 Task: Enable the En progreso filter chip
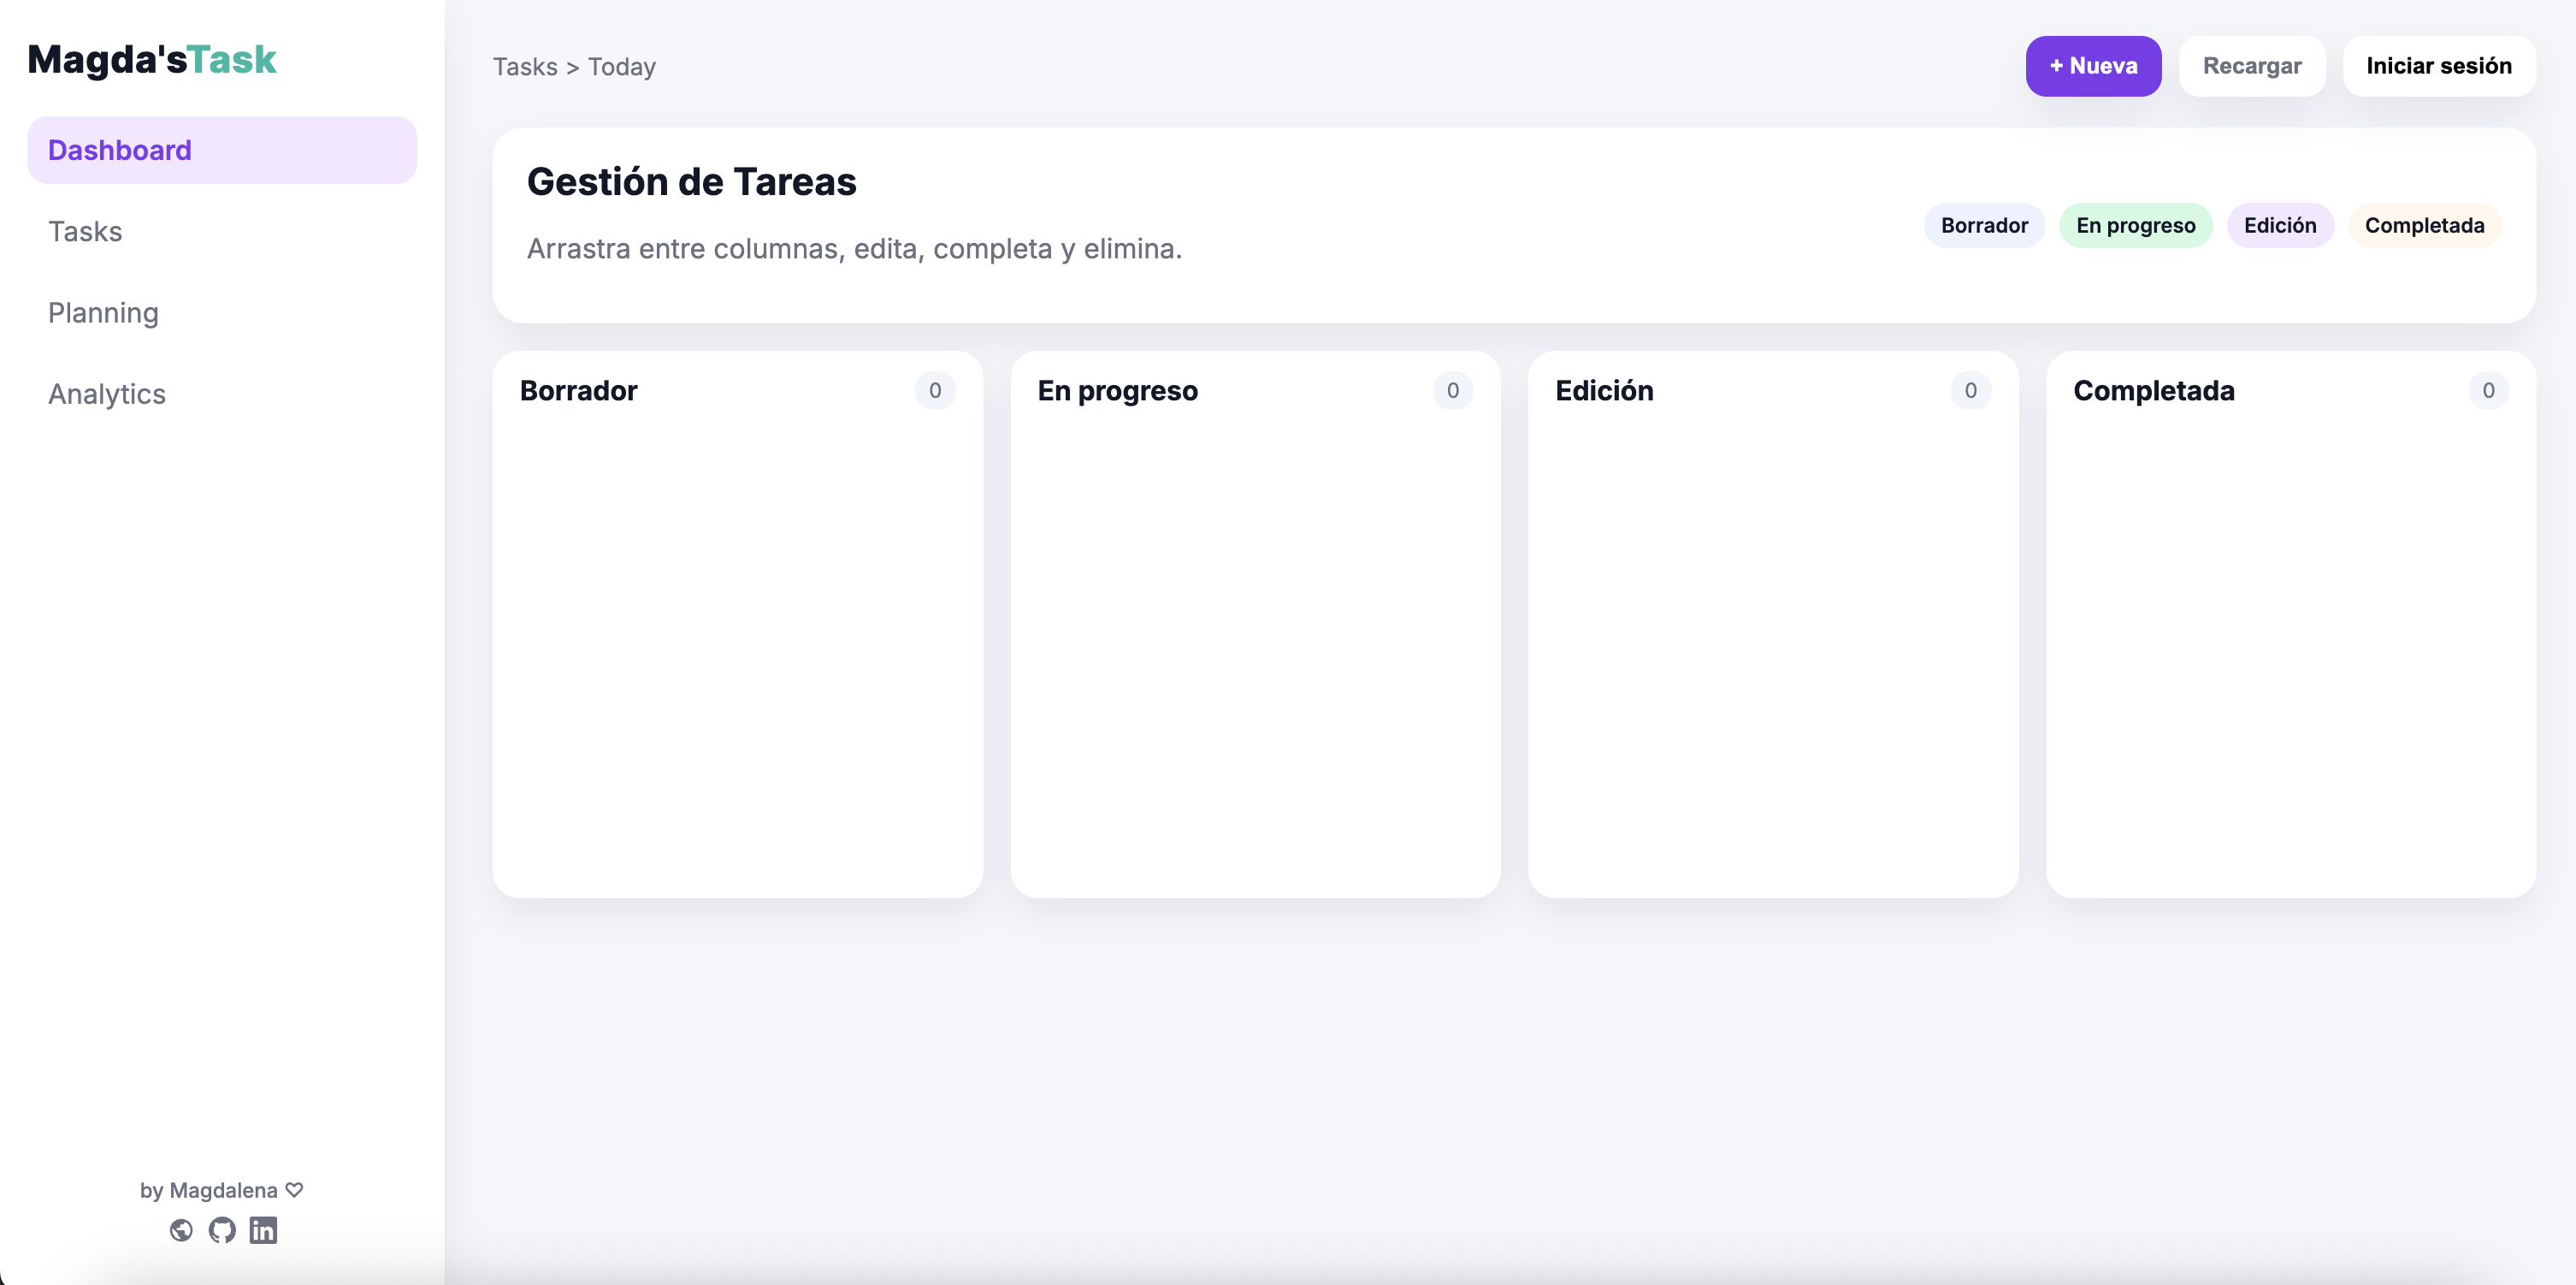coord(2136,225)
